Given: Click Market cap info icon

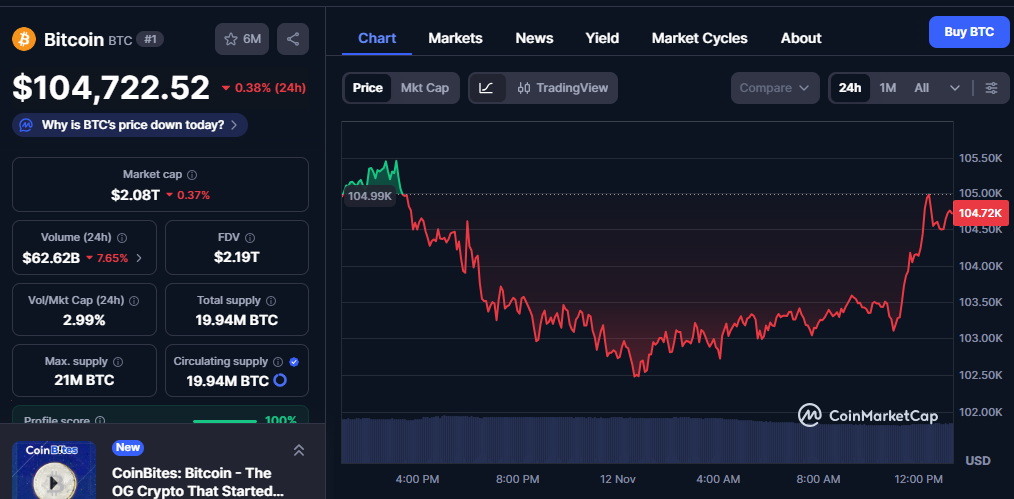Looking at the screenshot, I should click(x=192, y=174).
